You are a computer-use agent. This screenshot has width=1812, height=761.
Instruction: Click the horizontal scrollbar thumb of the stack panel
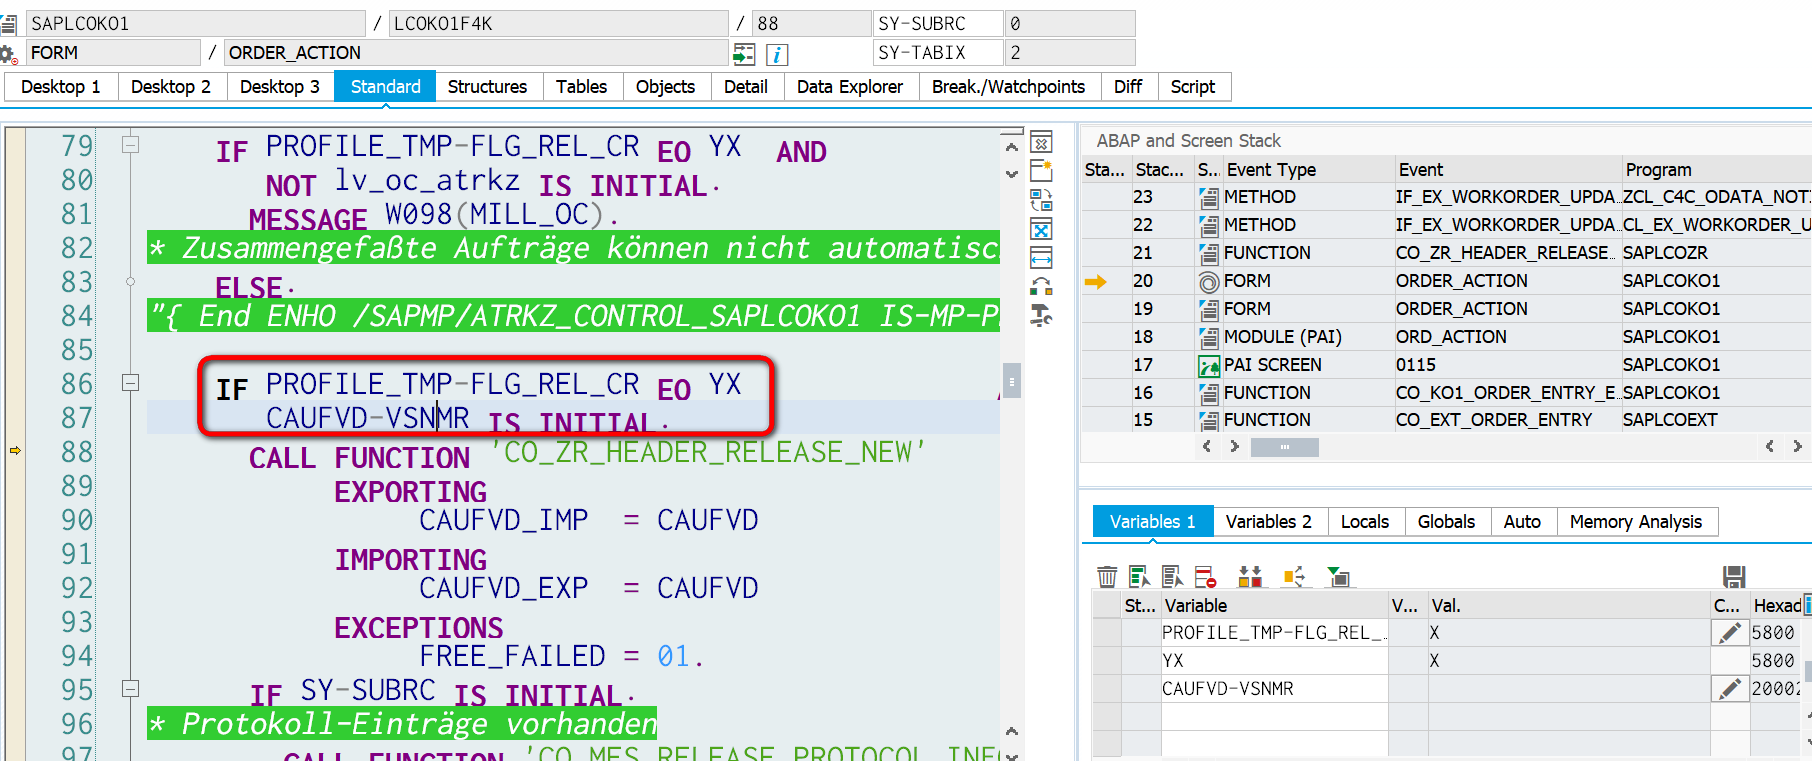(1284, 447)
